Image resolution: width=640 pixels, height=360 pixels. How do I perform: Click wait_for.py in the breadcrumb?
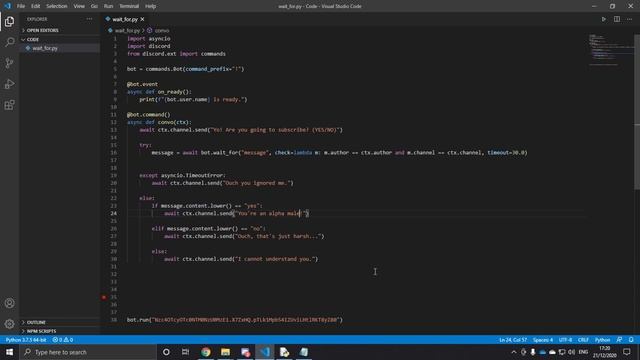tap(127, 31)
